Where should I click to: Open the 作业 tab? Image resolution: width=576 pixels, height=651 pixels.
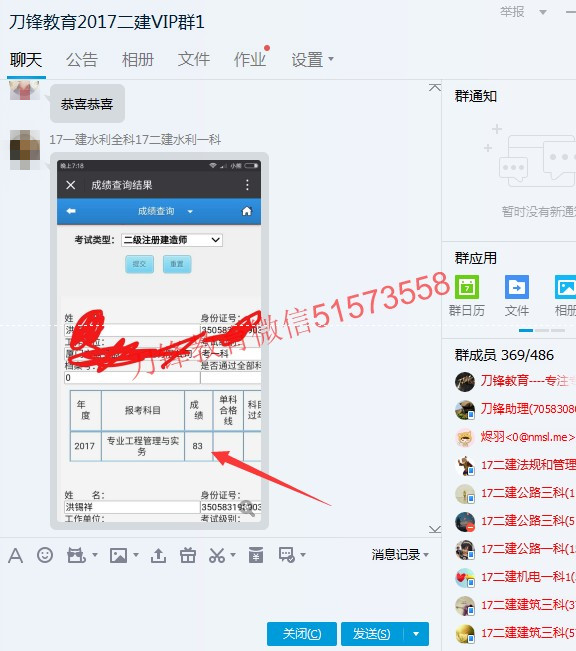coord(250,60)
